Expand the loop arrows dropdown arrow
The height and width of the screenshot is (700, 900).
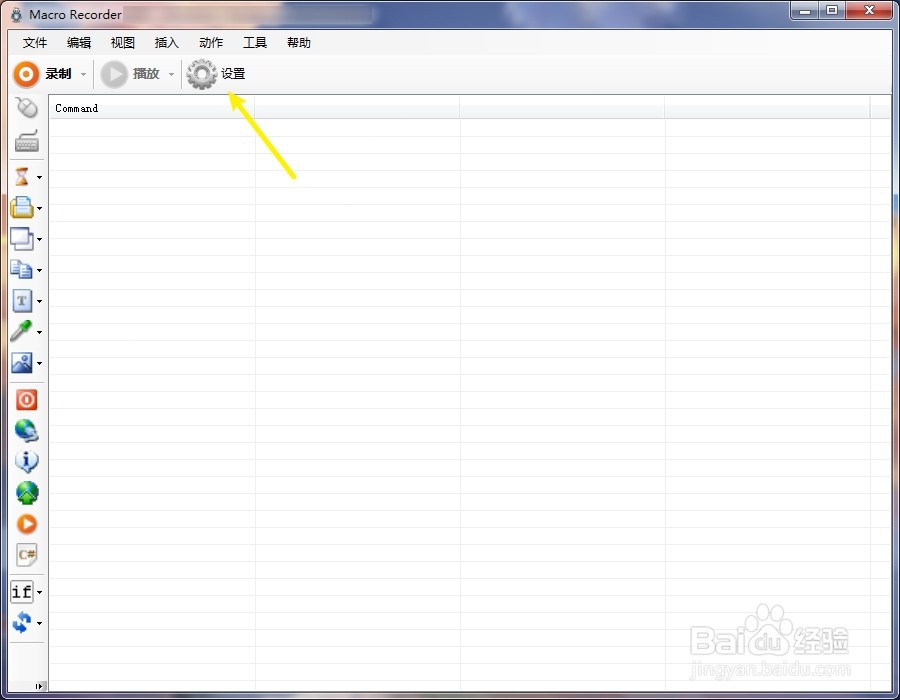pyautogui.click(x=39, y=623)
